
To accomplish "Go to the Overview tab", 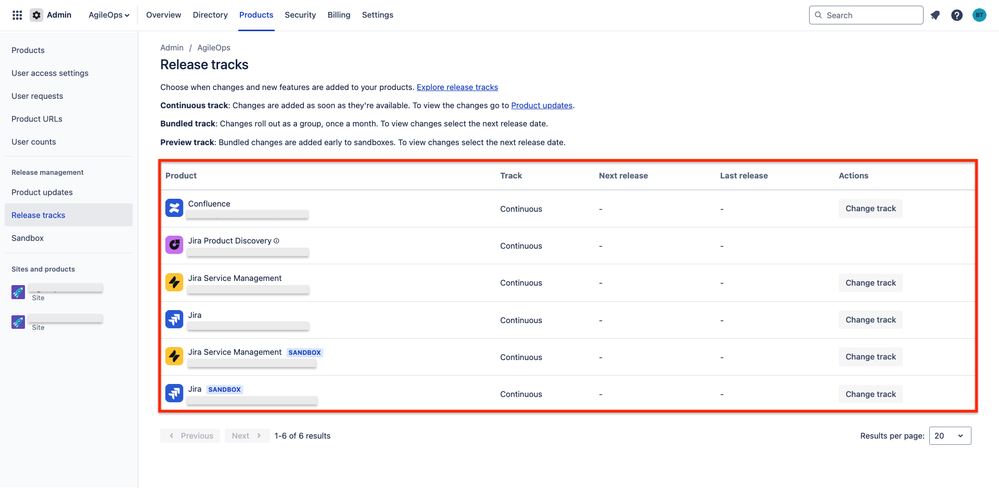I will pyautogui.click(x=164, y=15).
